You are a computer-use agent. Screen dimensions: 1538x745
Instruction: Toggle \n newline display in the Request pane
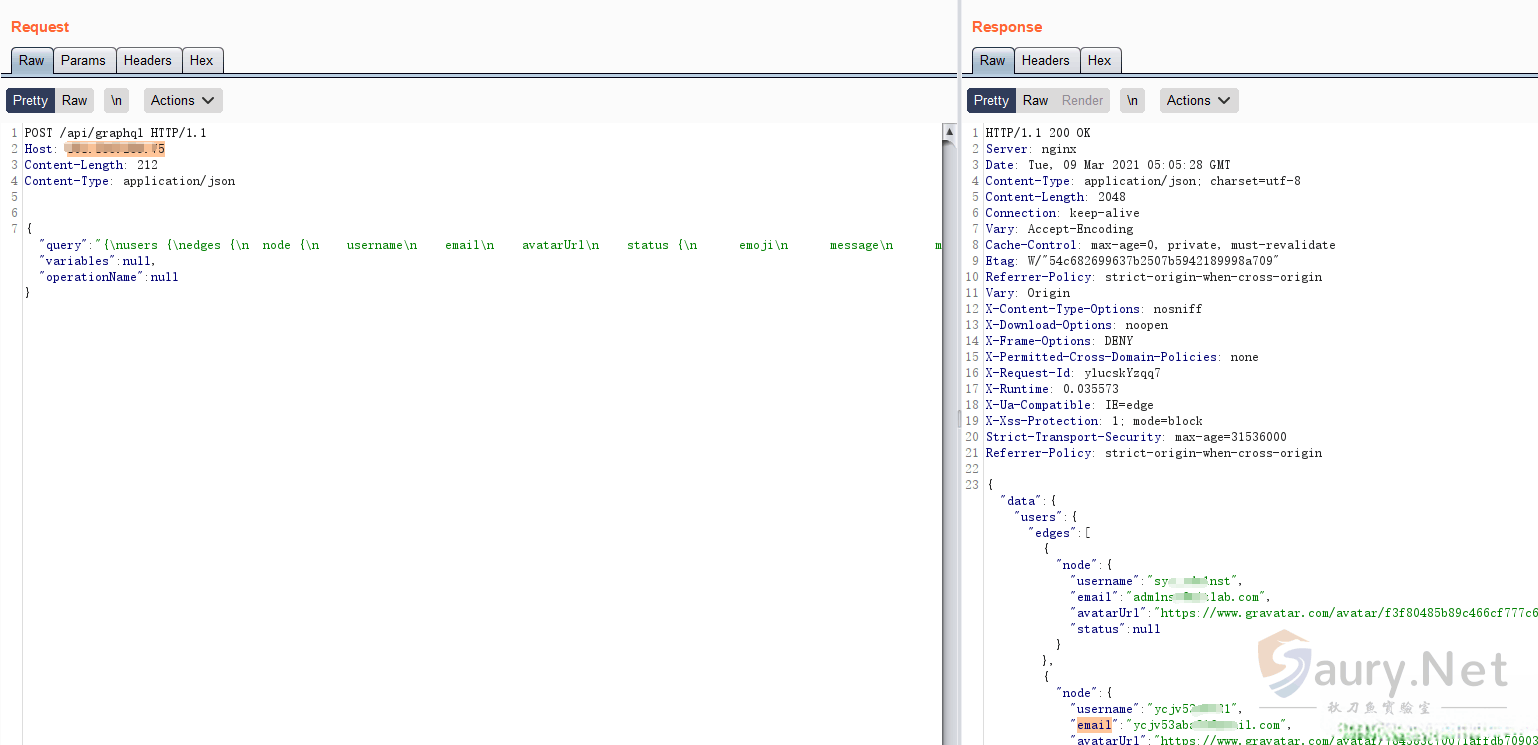(x=116, y=100)
